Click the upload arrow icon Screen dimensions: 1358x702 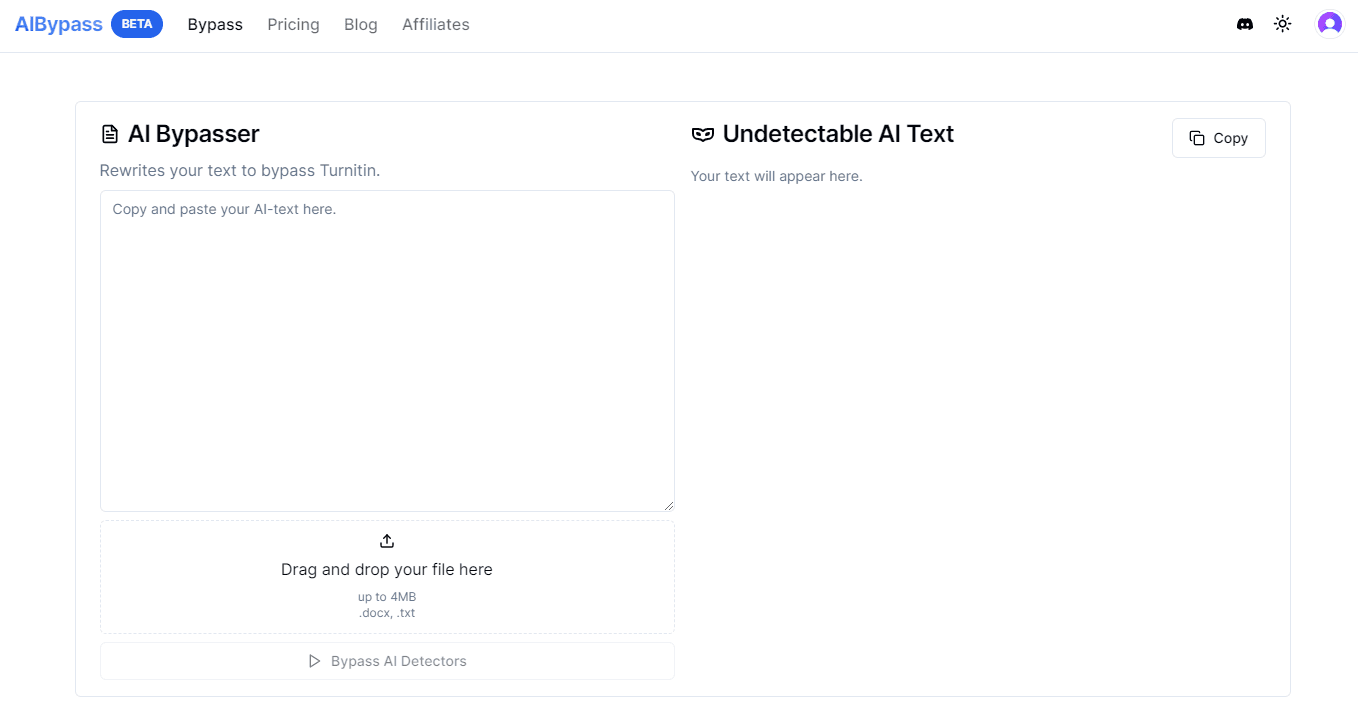pyautogui.click(x=387, y=541)
